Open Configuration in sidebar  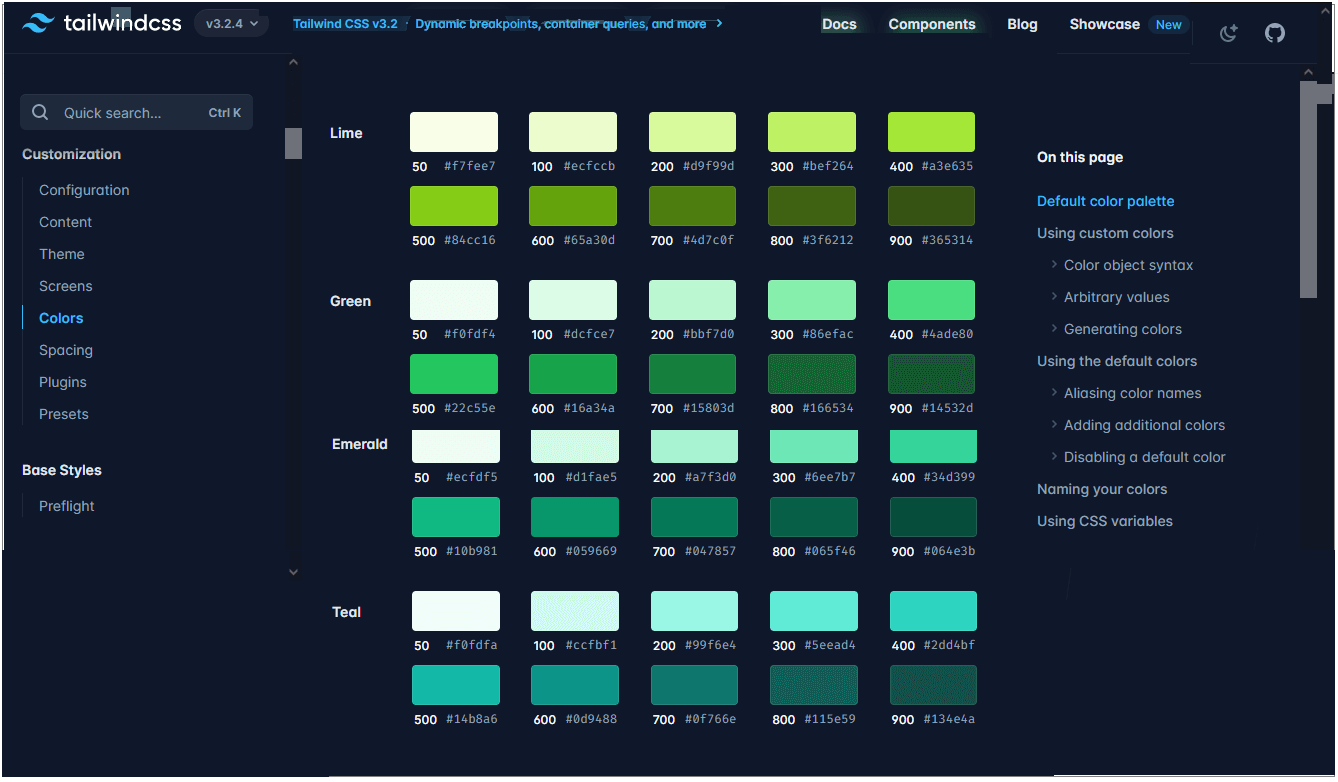point(84,190)
